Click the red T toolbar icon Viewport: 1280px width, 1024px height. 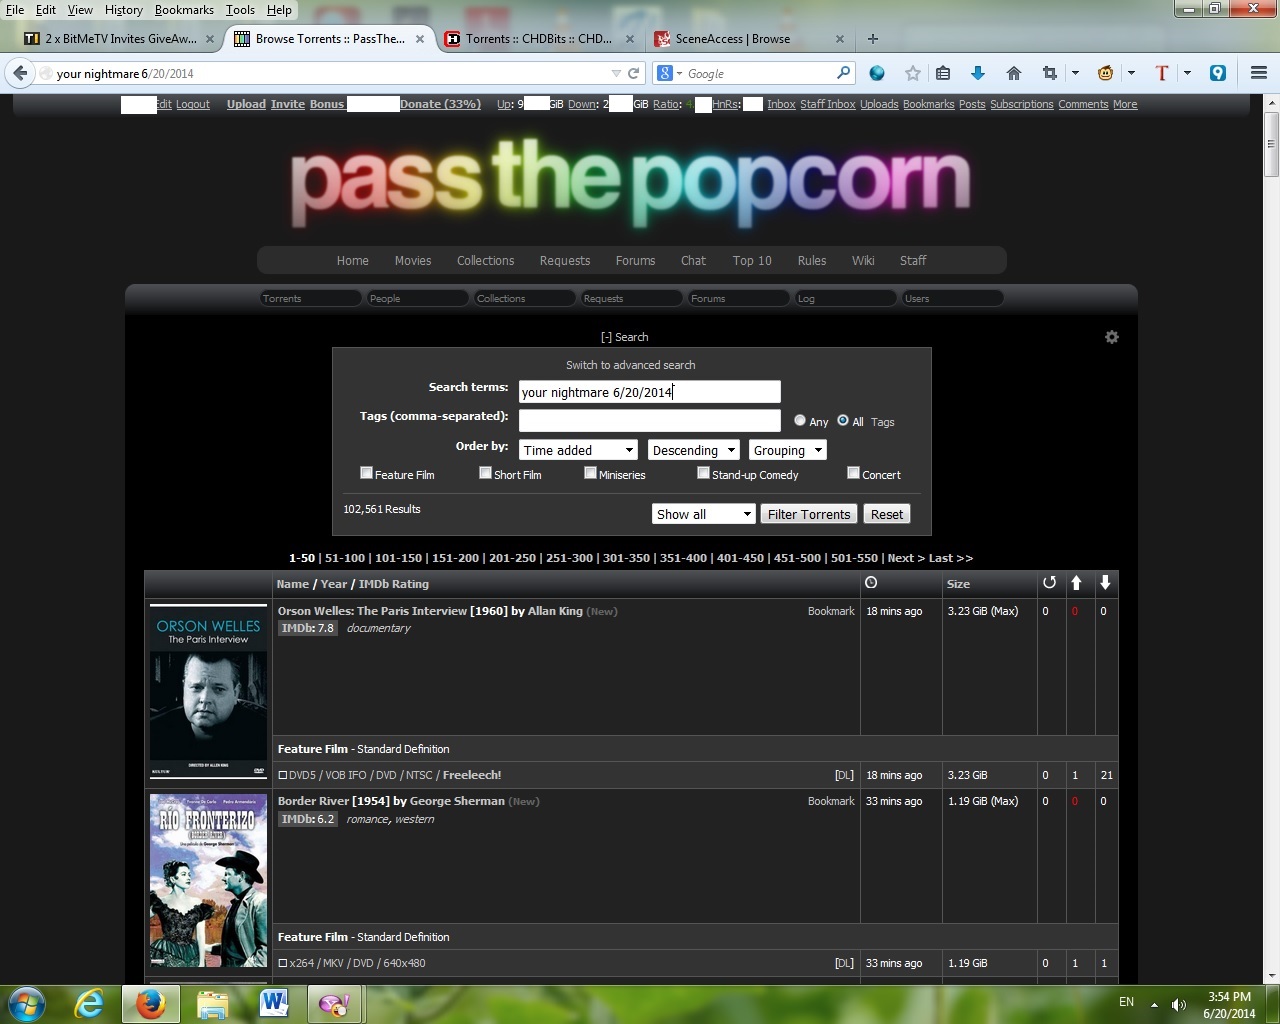[x=1161, y=73]
